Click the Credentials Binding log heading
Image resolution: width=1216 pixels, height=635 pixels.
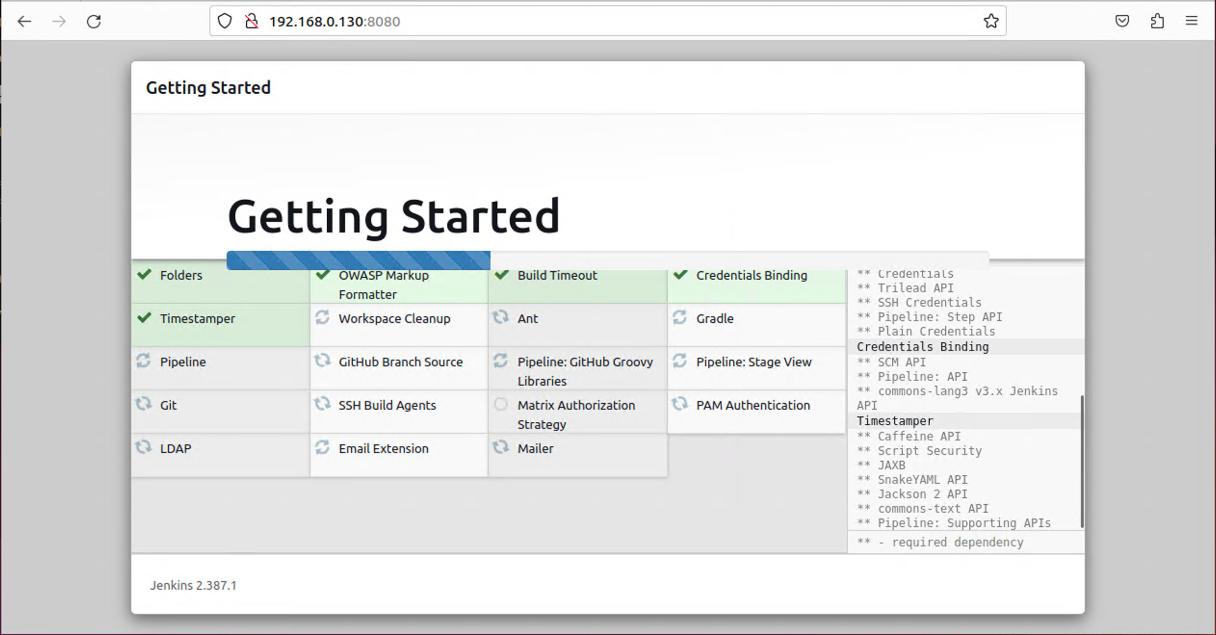coord(922,347)
